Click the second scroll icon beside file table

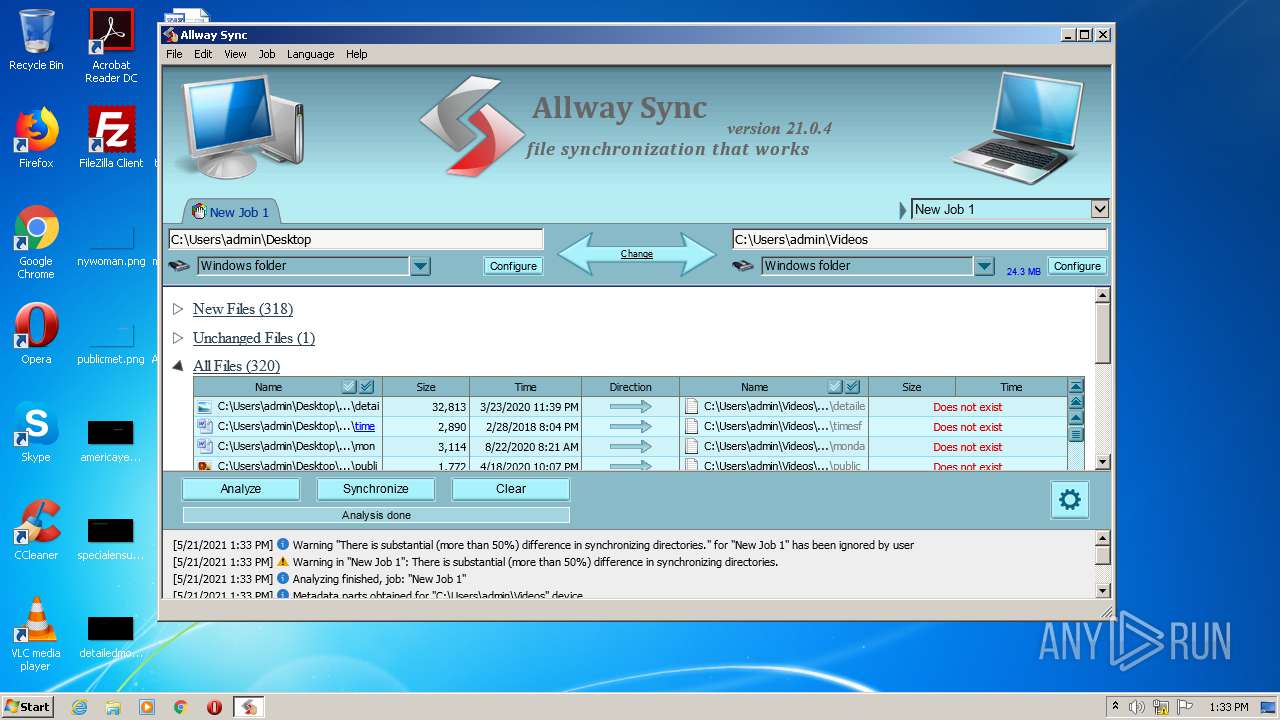point(1076,402)
